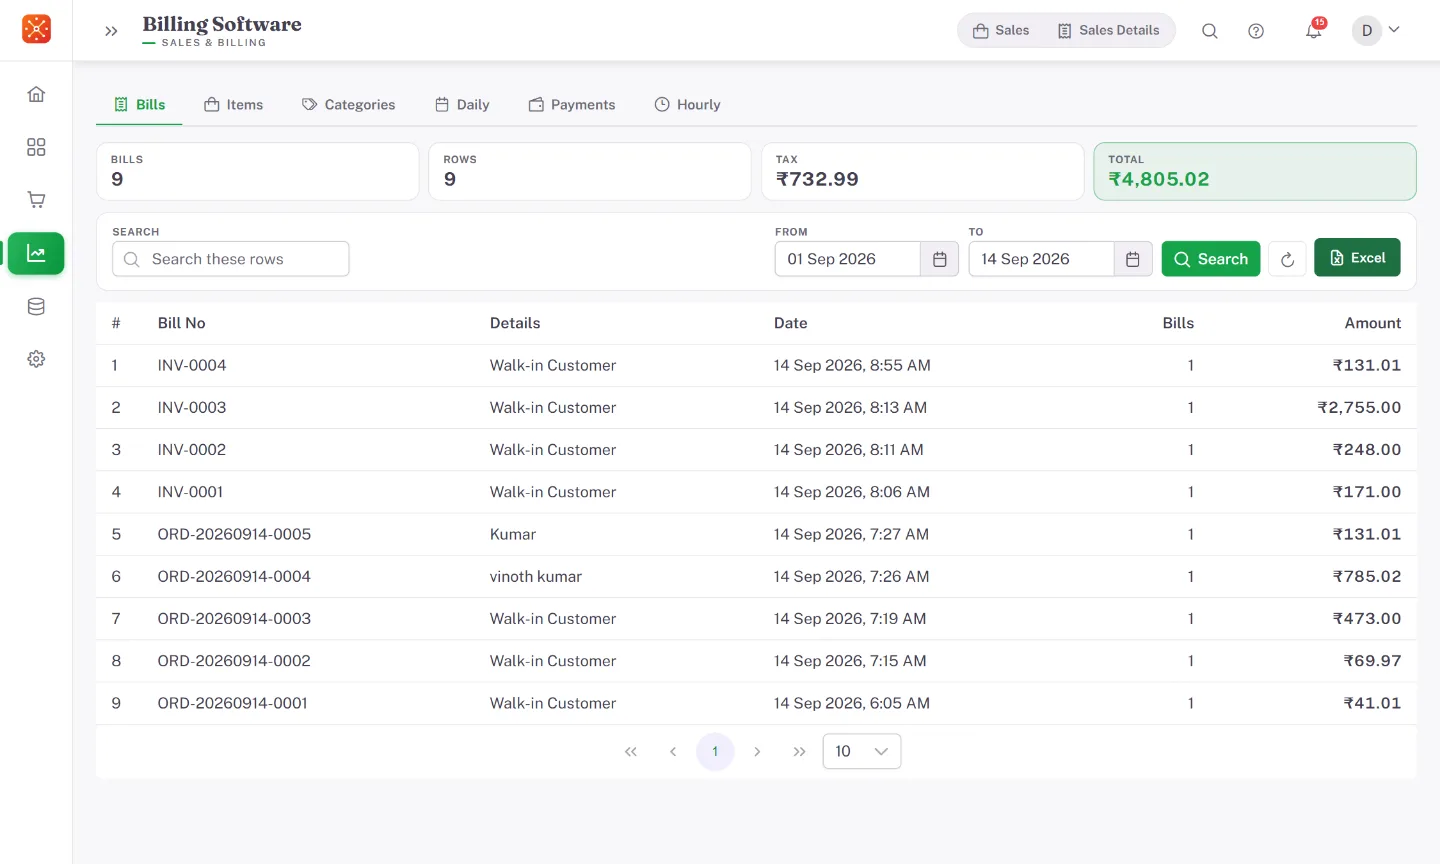Screen dimensions: 1440x864
Task: Open the Home sidebar icon
Action: pyautogui.click(x=36, y=94)
